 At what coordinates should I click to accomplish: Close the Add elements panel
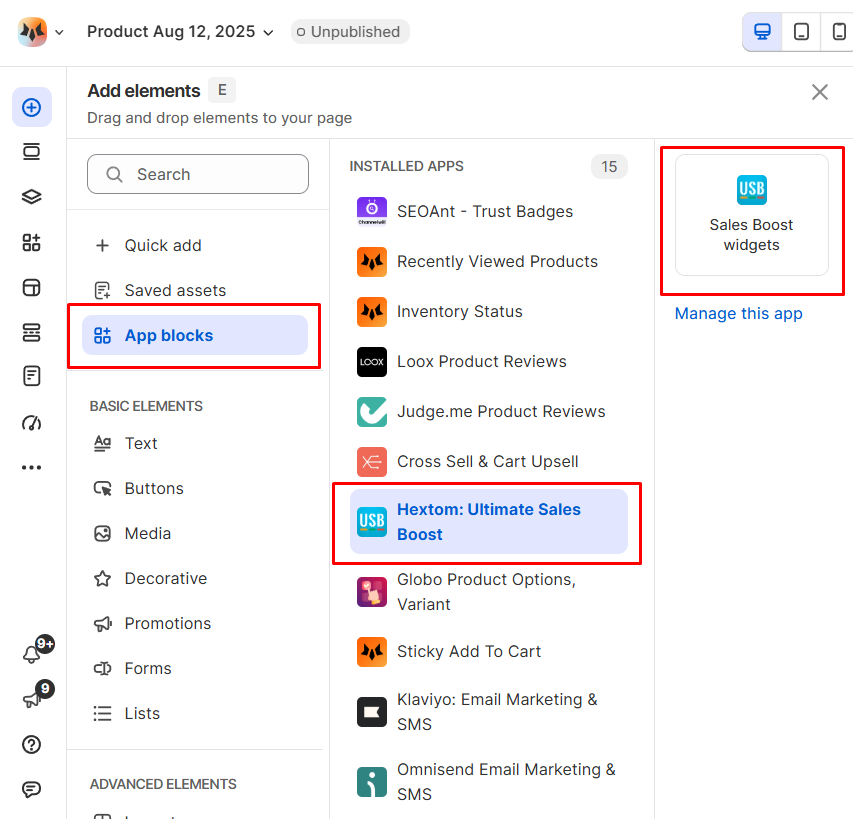[820, 92]
